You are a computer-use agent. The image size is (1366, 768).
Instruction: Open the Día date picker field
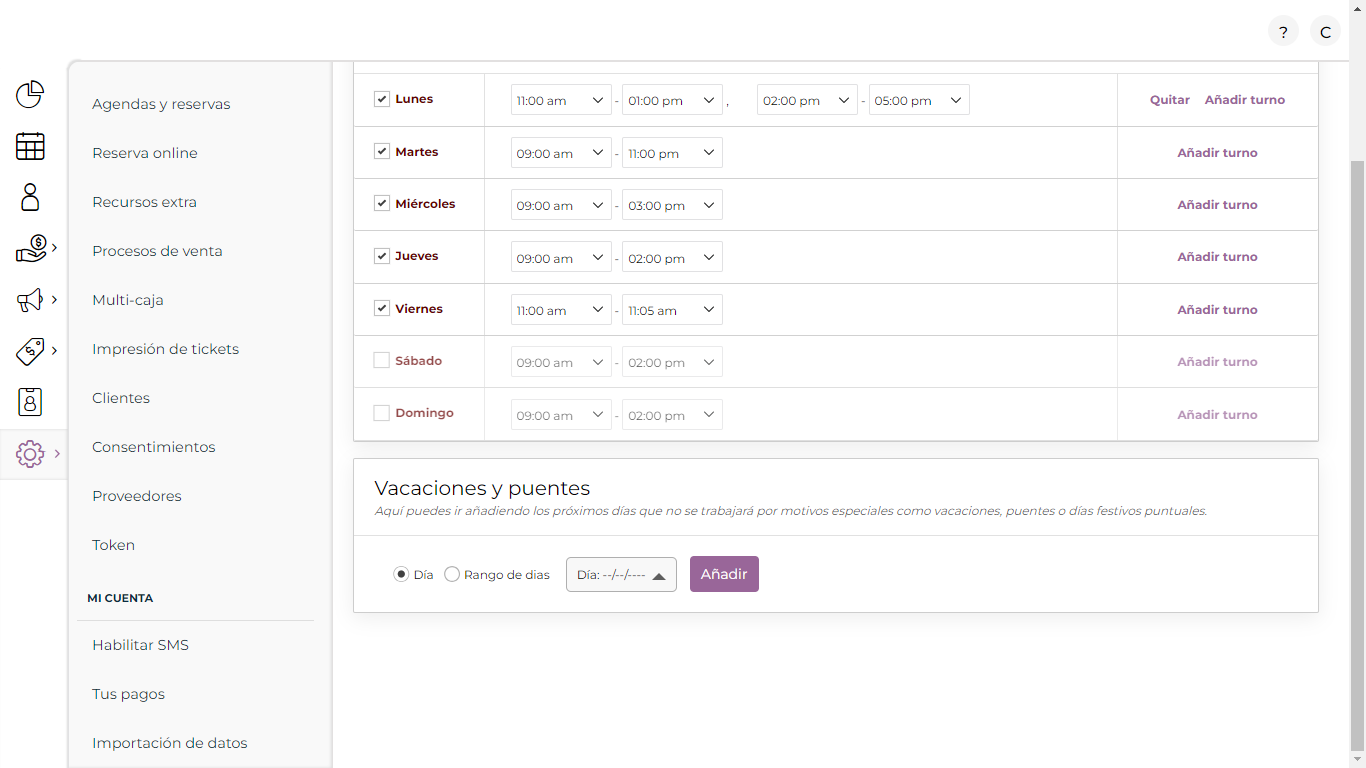[621, 574]
